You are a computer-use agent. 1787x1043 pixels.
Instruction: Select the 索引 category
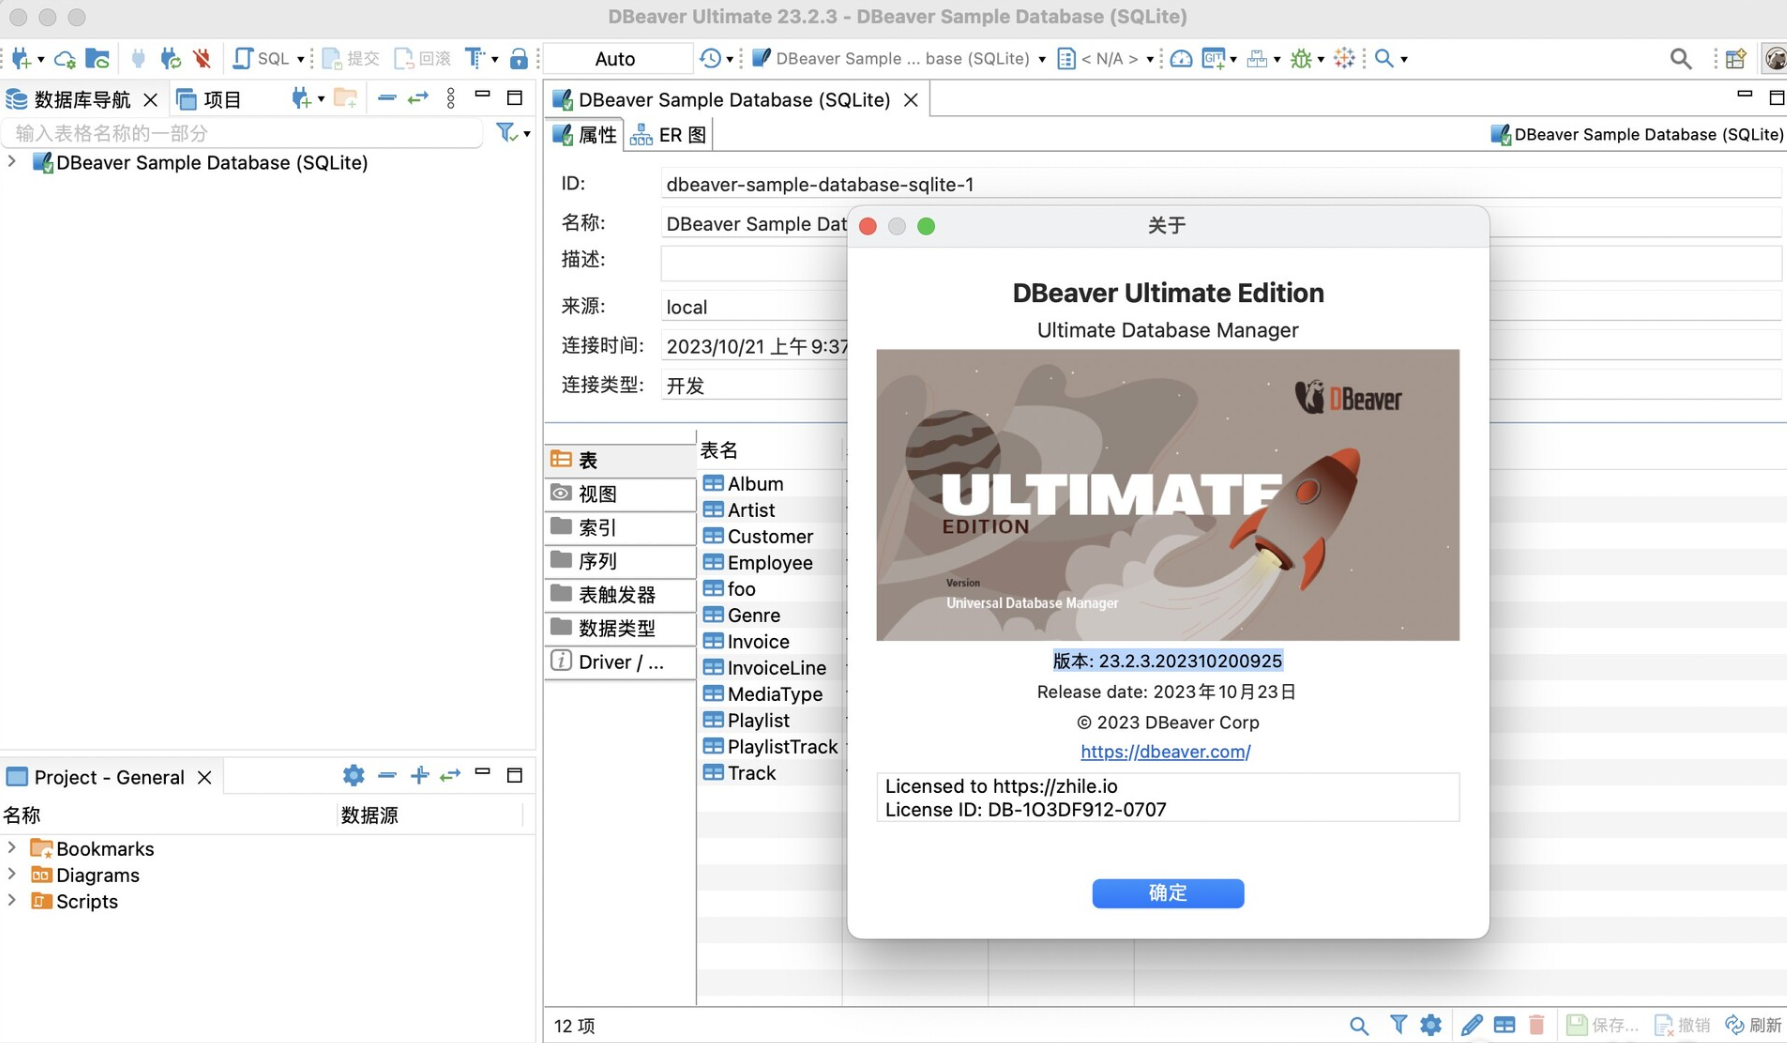click(620, 527)
